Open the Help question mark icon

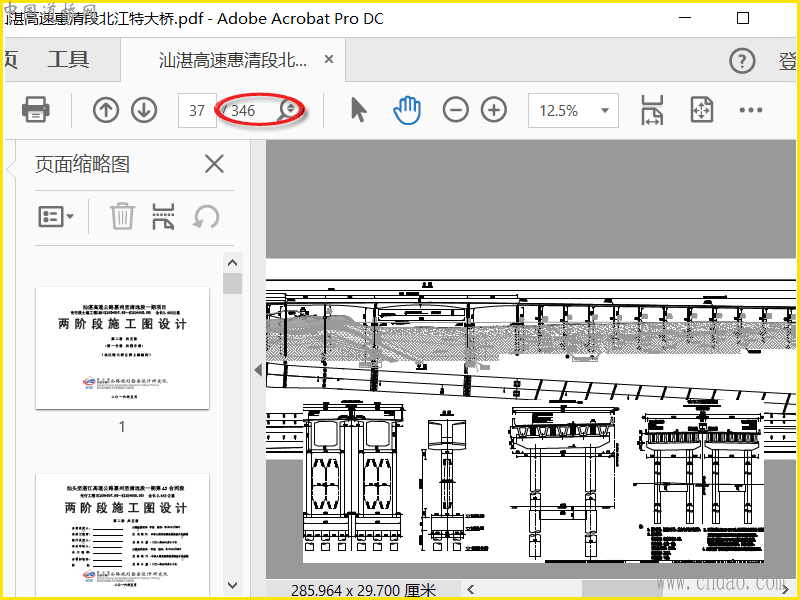coord(742,61)
